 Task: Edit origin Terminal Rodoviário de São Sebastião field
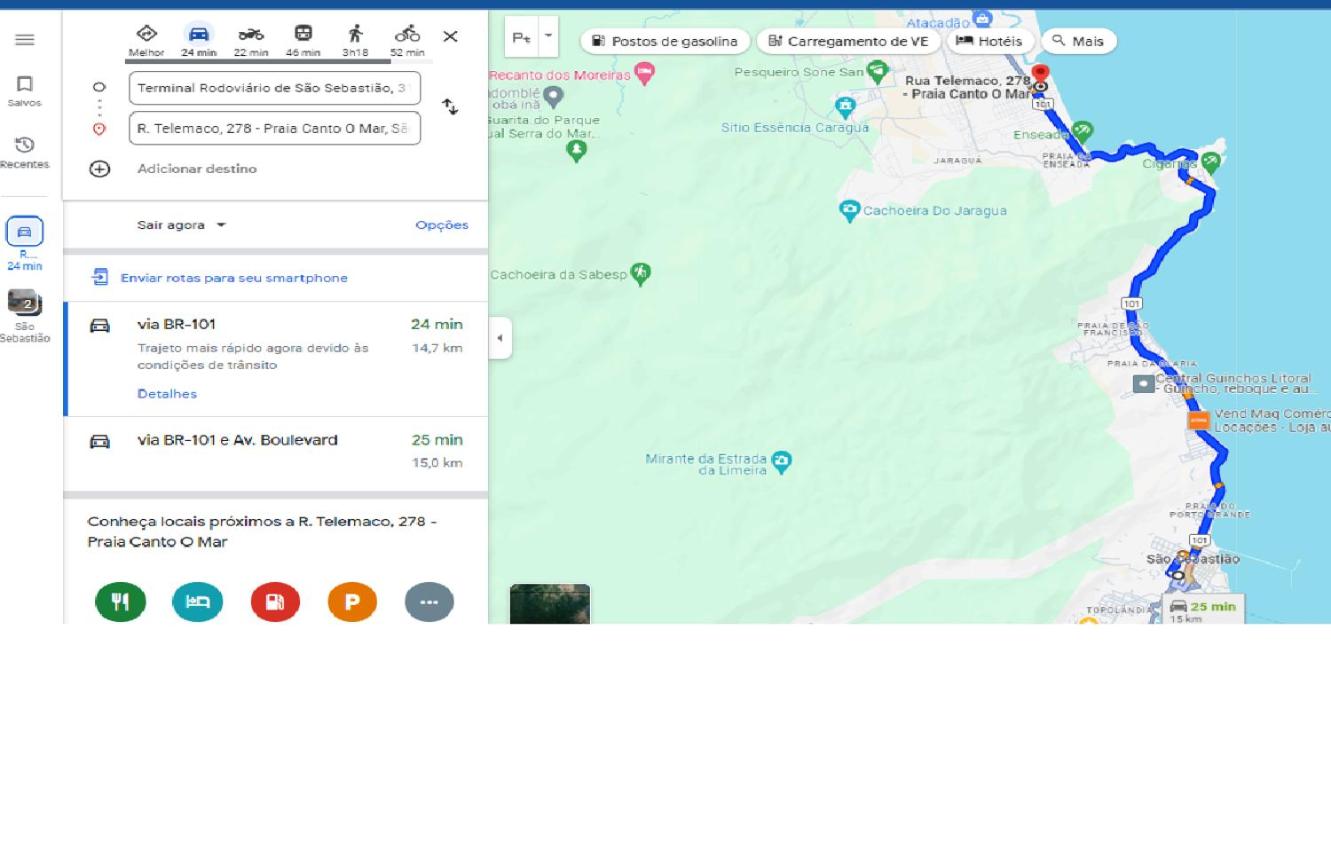click(x=275, y=88)
